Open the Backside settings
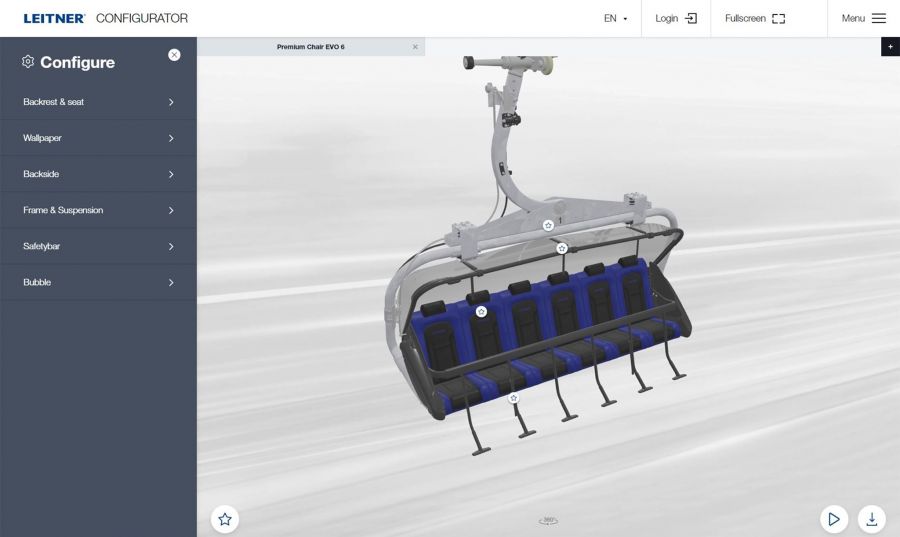Image resolution: width=900 pixels, height=537 pixels. pos(98,174)
